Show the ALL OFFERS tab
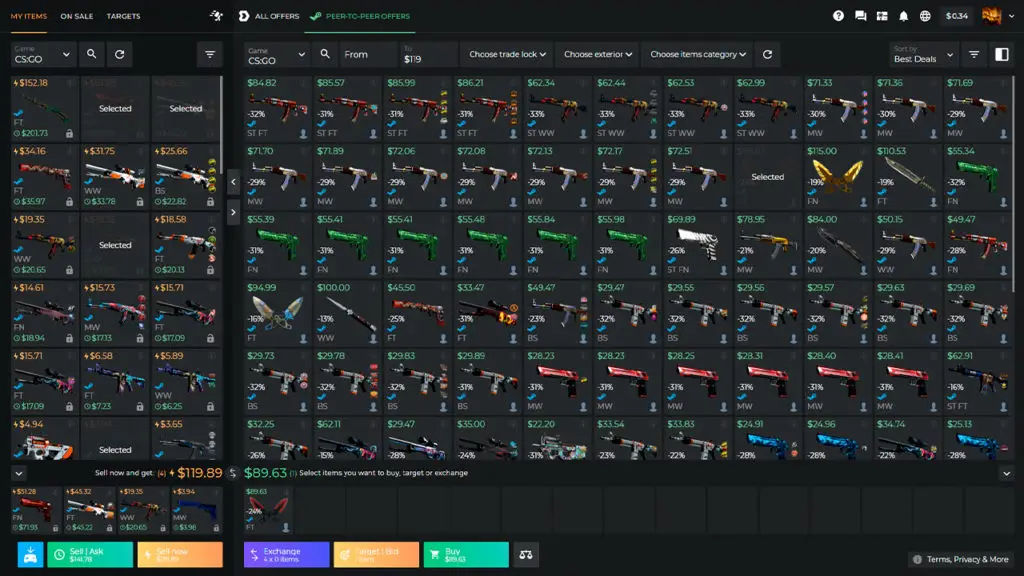 (x=269, y=16)
